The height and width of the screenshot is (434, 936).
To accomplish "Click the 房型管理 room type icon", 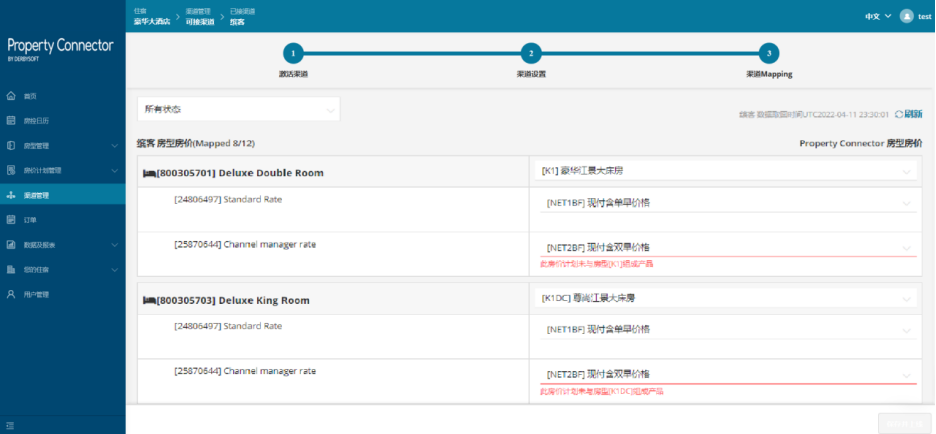I will click(x=11, y=146).
